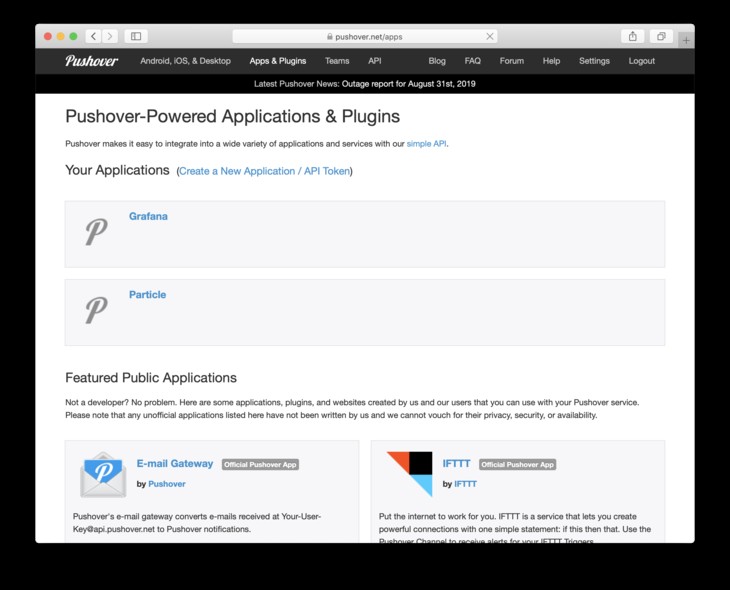Click the Particle application P icon
The image size is (730, 590).
96,310
